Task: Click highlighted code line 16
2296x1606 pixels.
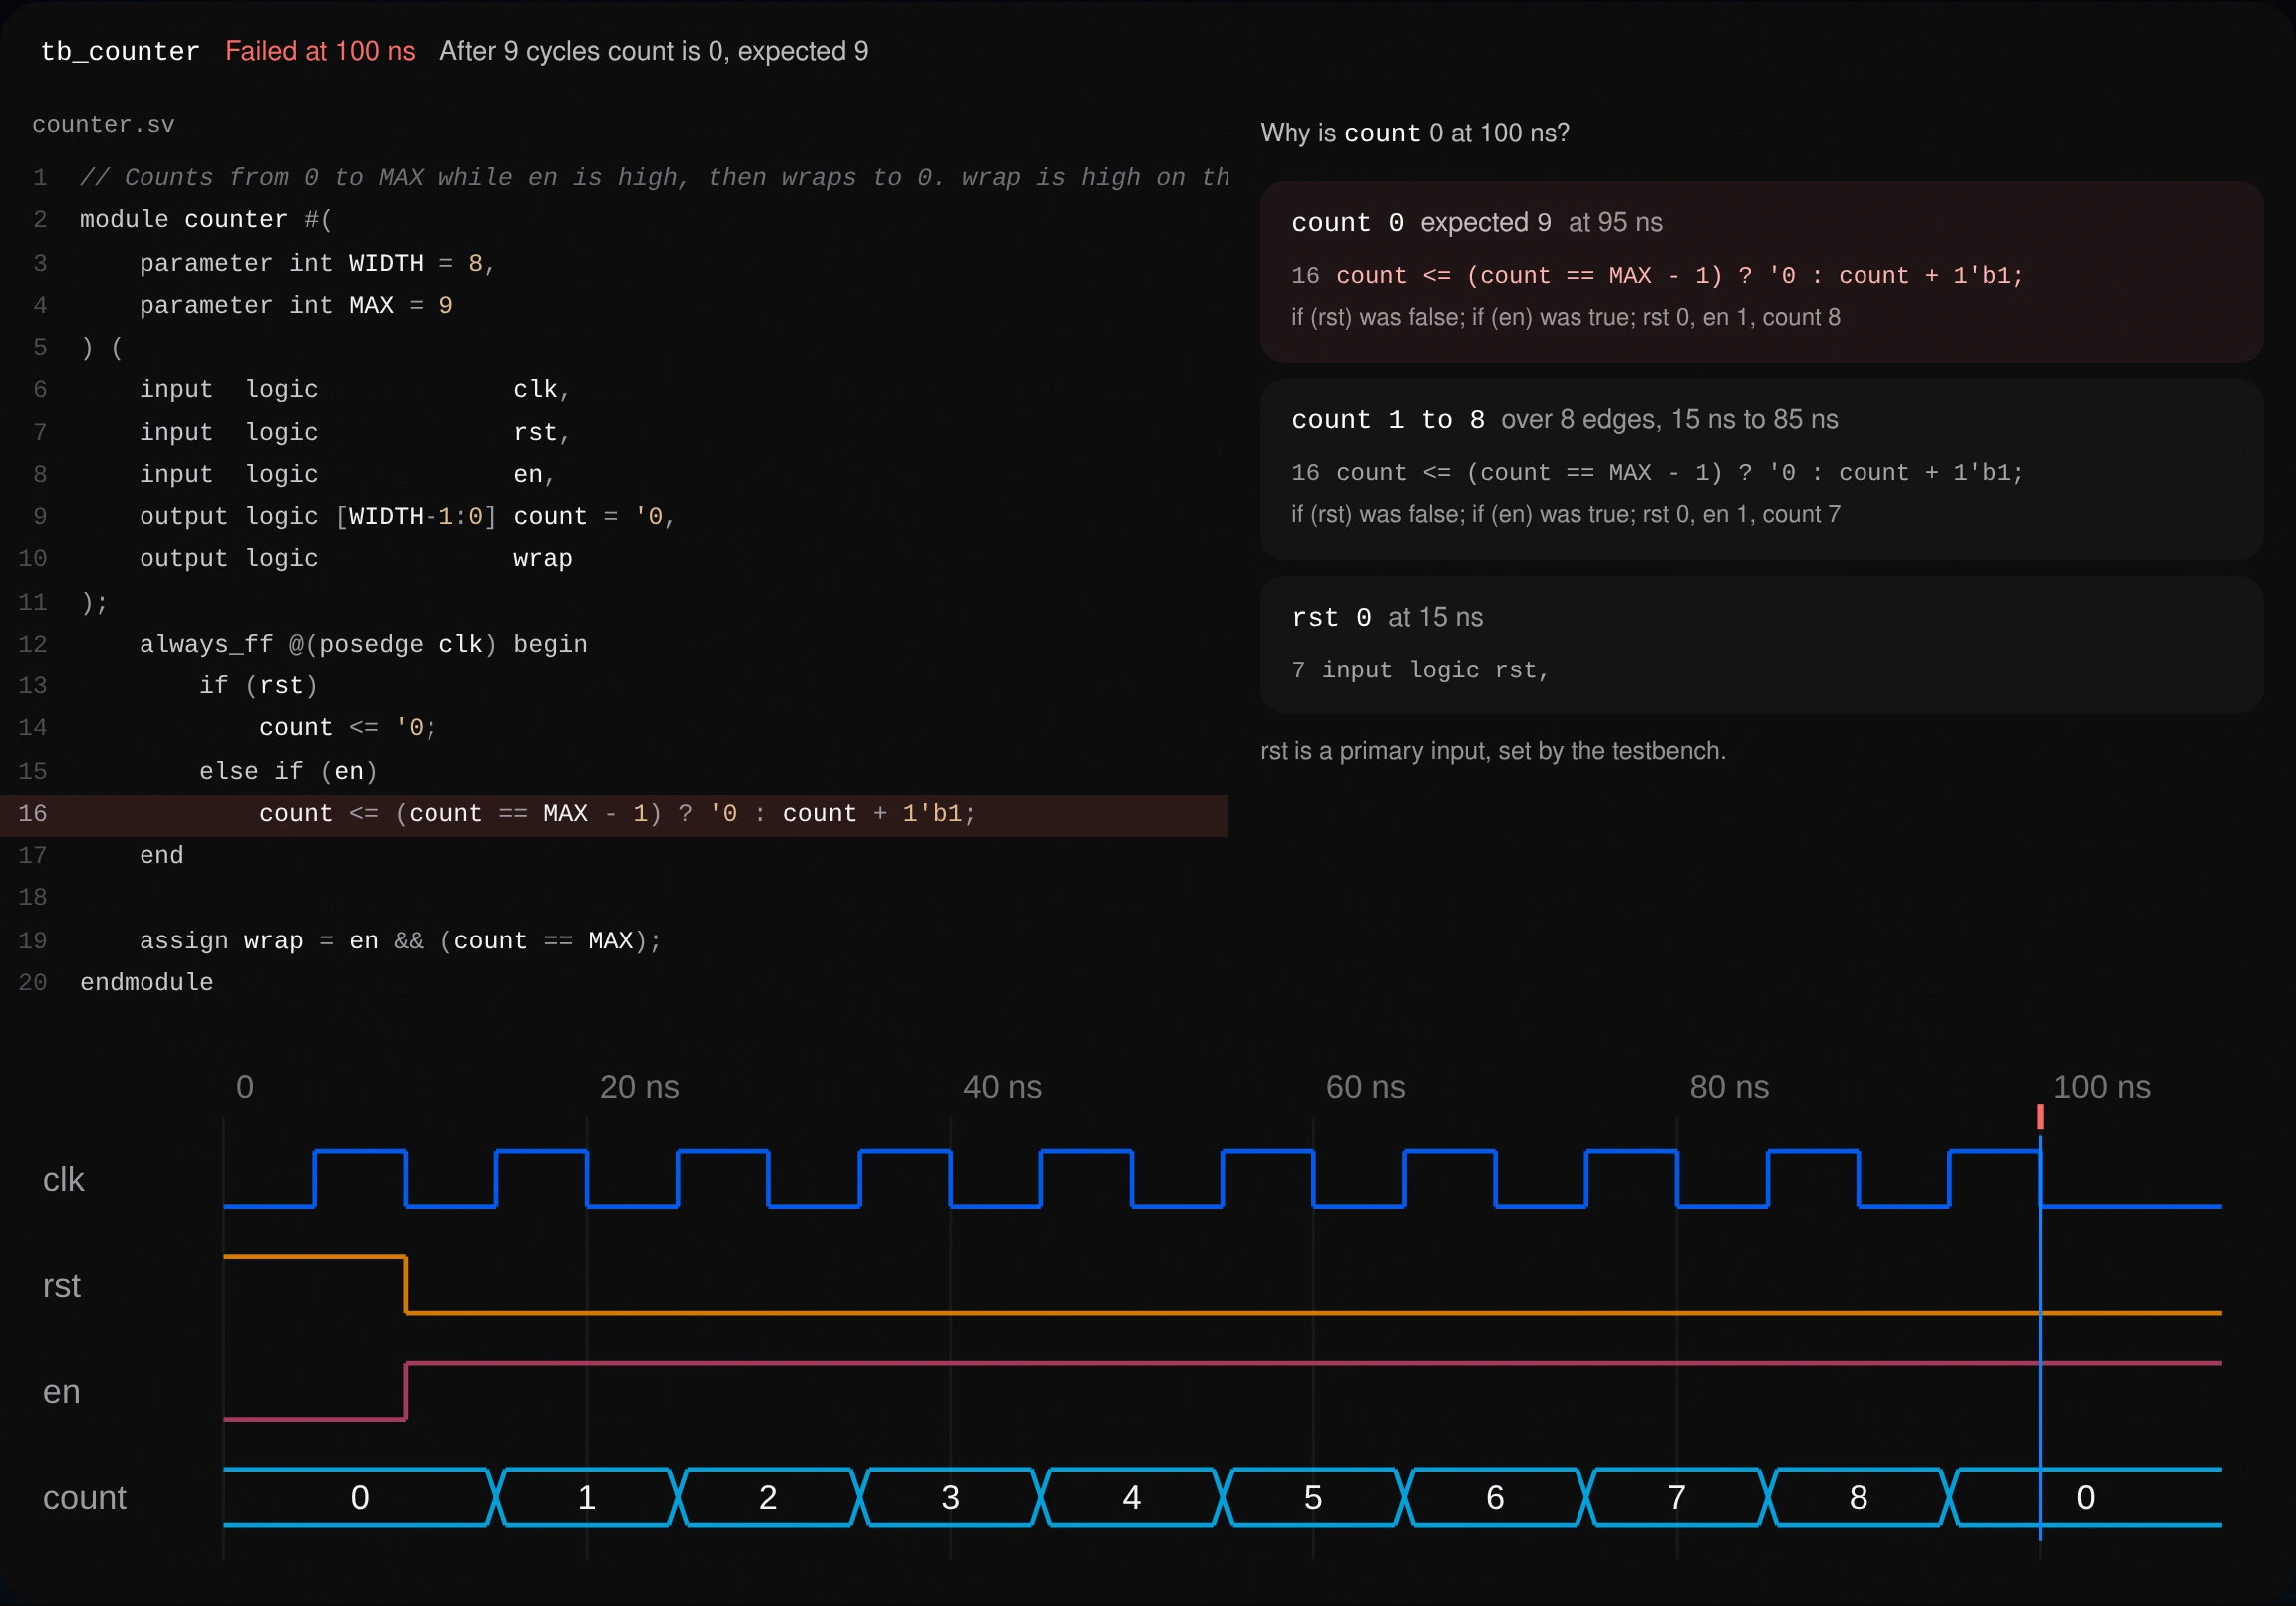Action: point(614,814)
